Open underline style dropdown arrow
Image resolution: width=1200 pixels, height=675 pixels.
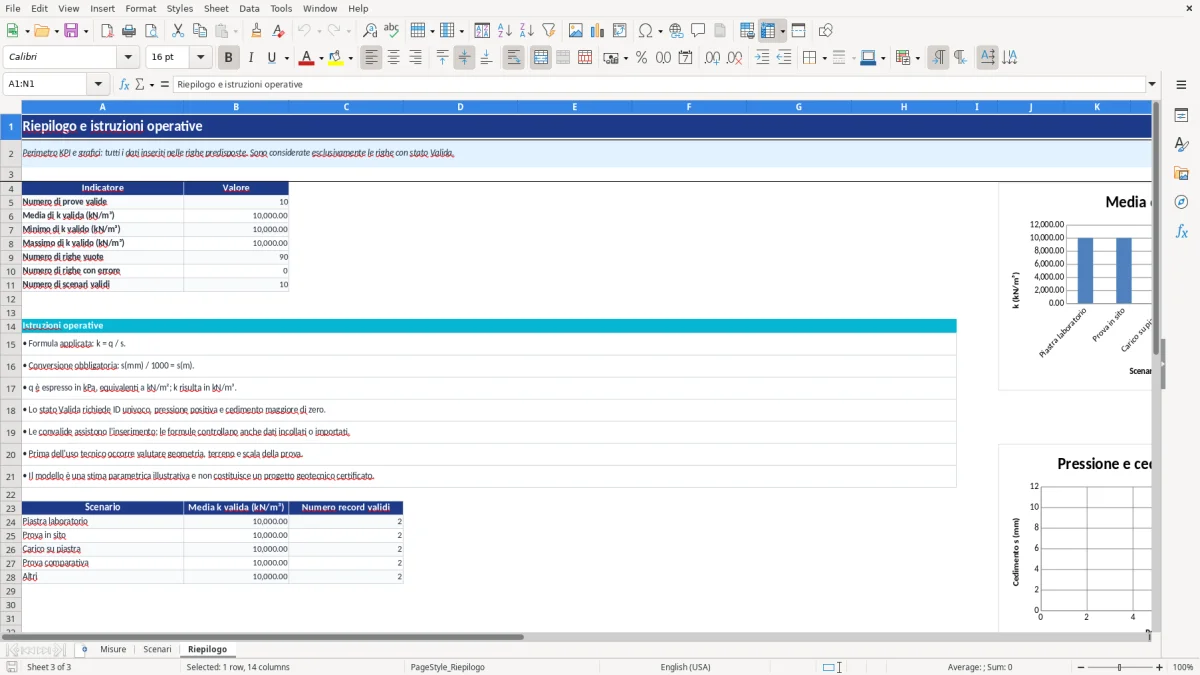point(286,58)
